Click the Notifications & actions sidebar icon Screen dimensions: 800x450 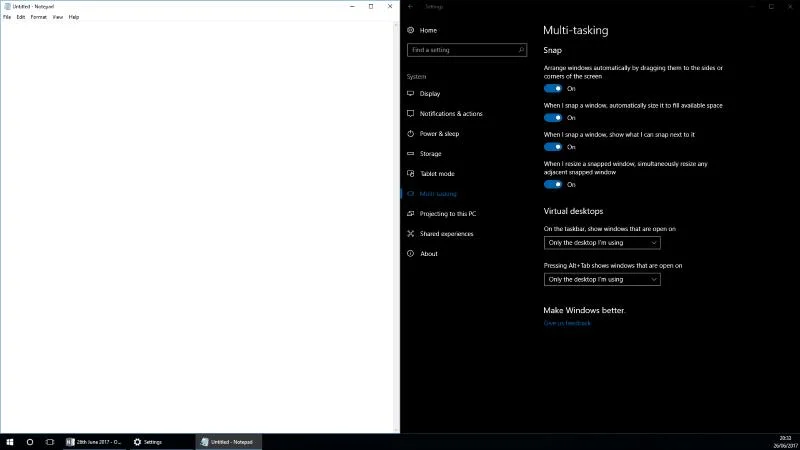[410, 113]
